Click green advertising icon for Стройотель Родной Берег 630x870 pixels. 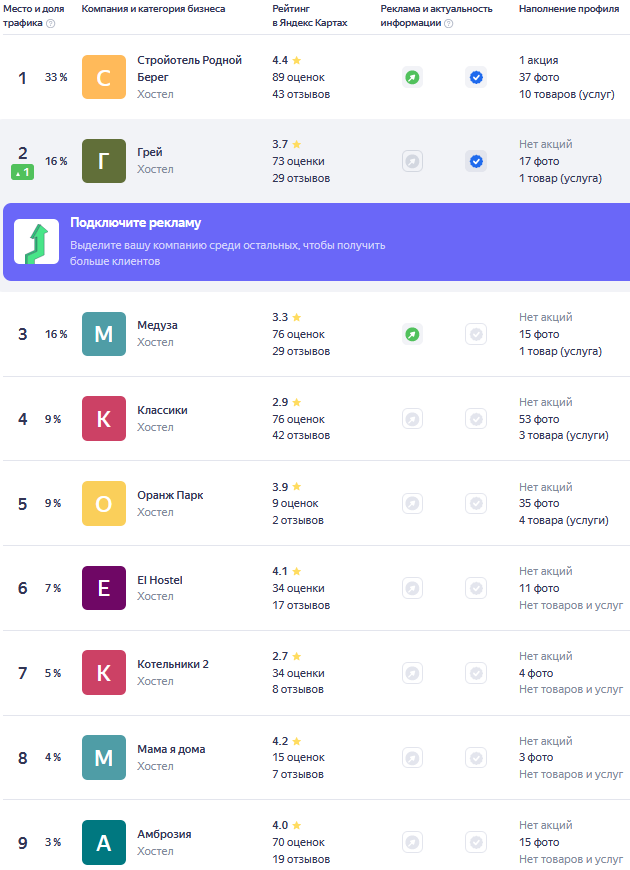tap(412, 77)
